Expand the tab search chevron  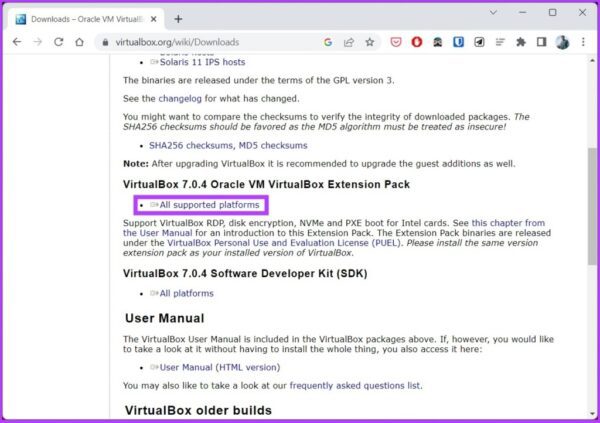pyautogui.click(x=493, y=13)
